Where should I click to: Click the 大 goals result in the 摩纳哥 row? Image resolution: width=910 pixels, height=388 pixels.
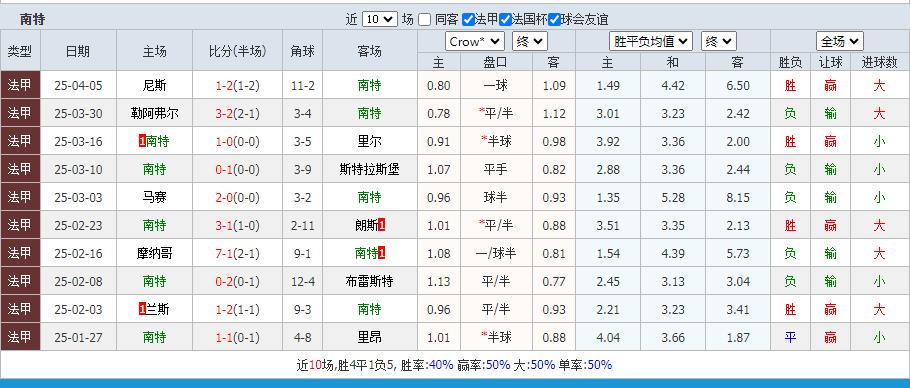click(879, 253)
